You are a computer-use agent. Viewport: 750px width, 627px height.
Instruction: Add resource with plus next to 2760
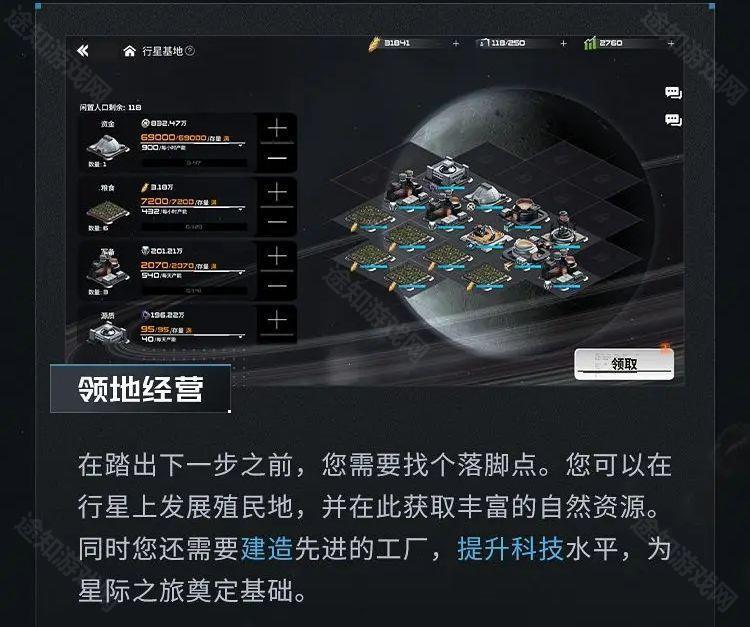671,44
